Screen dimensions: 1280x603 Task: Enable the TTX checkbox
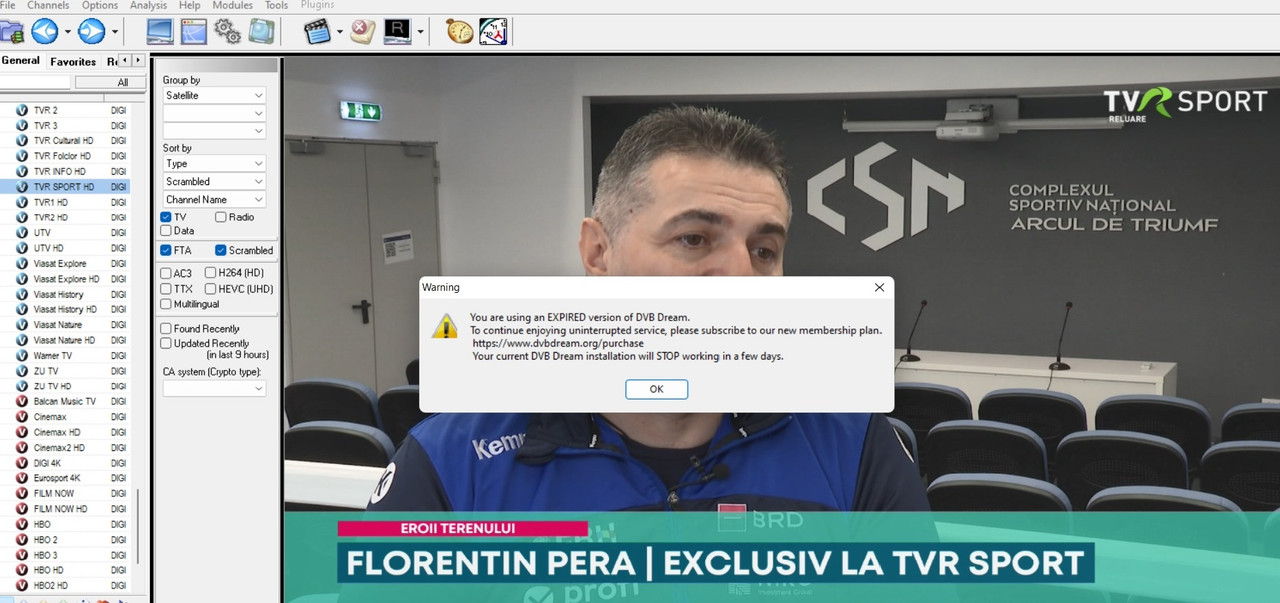click(166, 289)
